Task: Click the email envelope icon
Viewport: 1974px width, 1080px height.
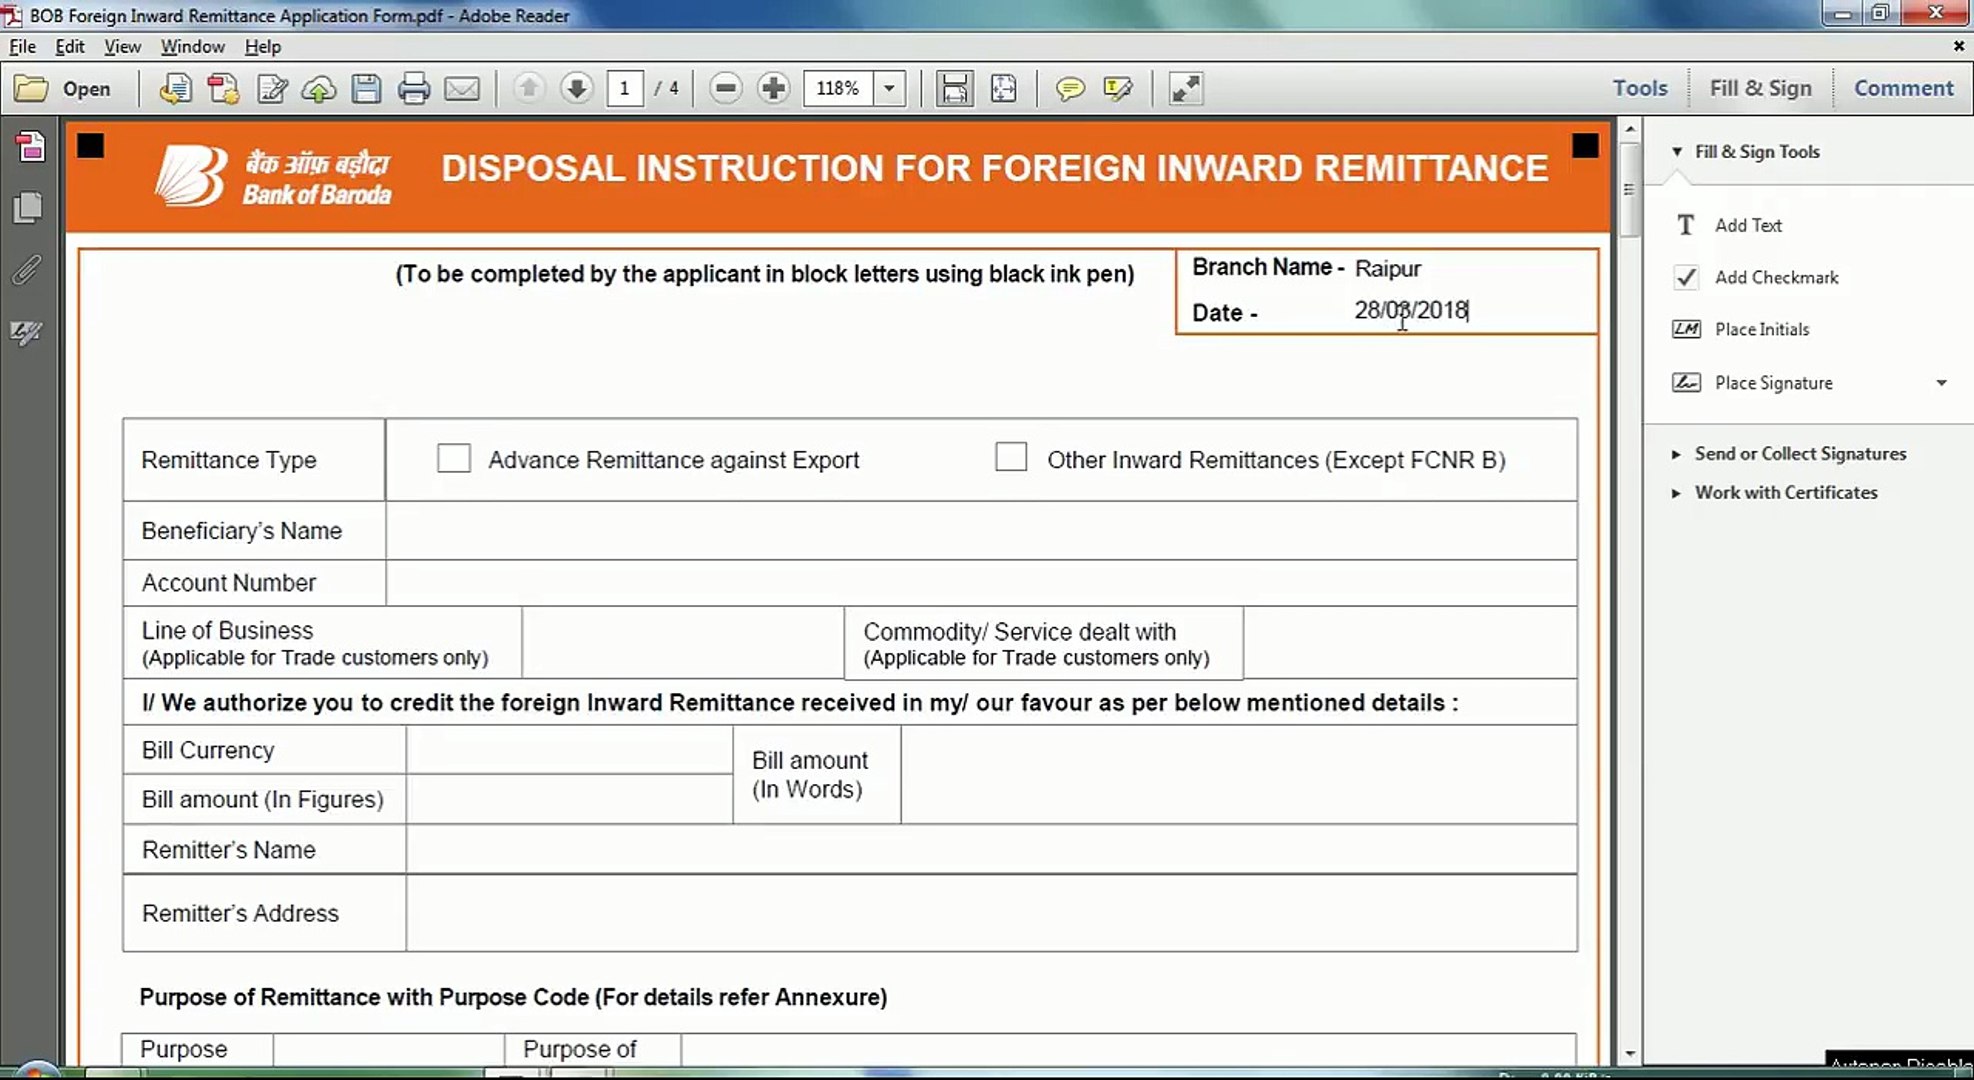Action: [x=461, y=89]
